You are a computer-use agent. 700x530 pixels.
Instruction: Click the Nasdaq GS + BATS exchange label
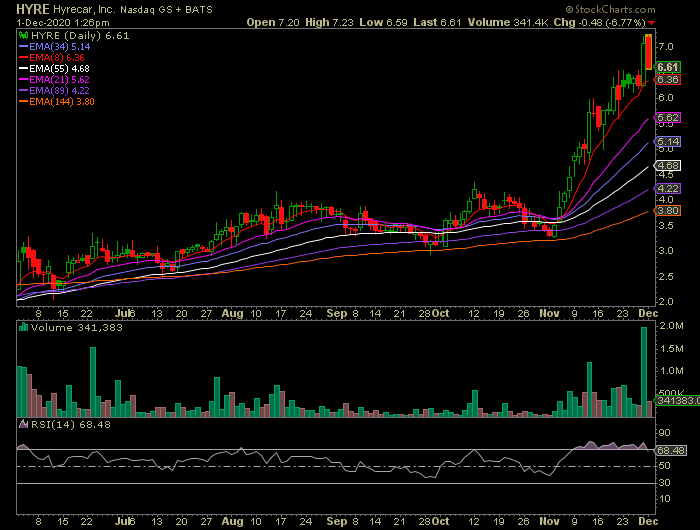pyautogui.click(x=166, y=9)
